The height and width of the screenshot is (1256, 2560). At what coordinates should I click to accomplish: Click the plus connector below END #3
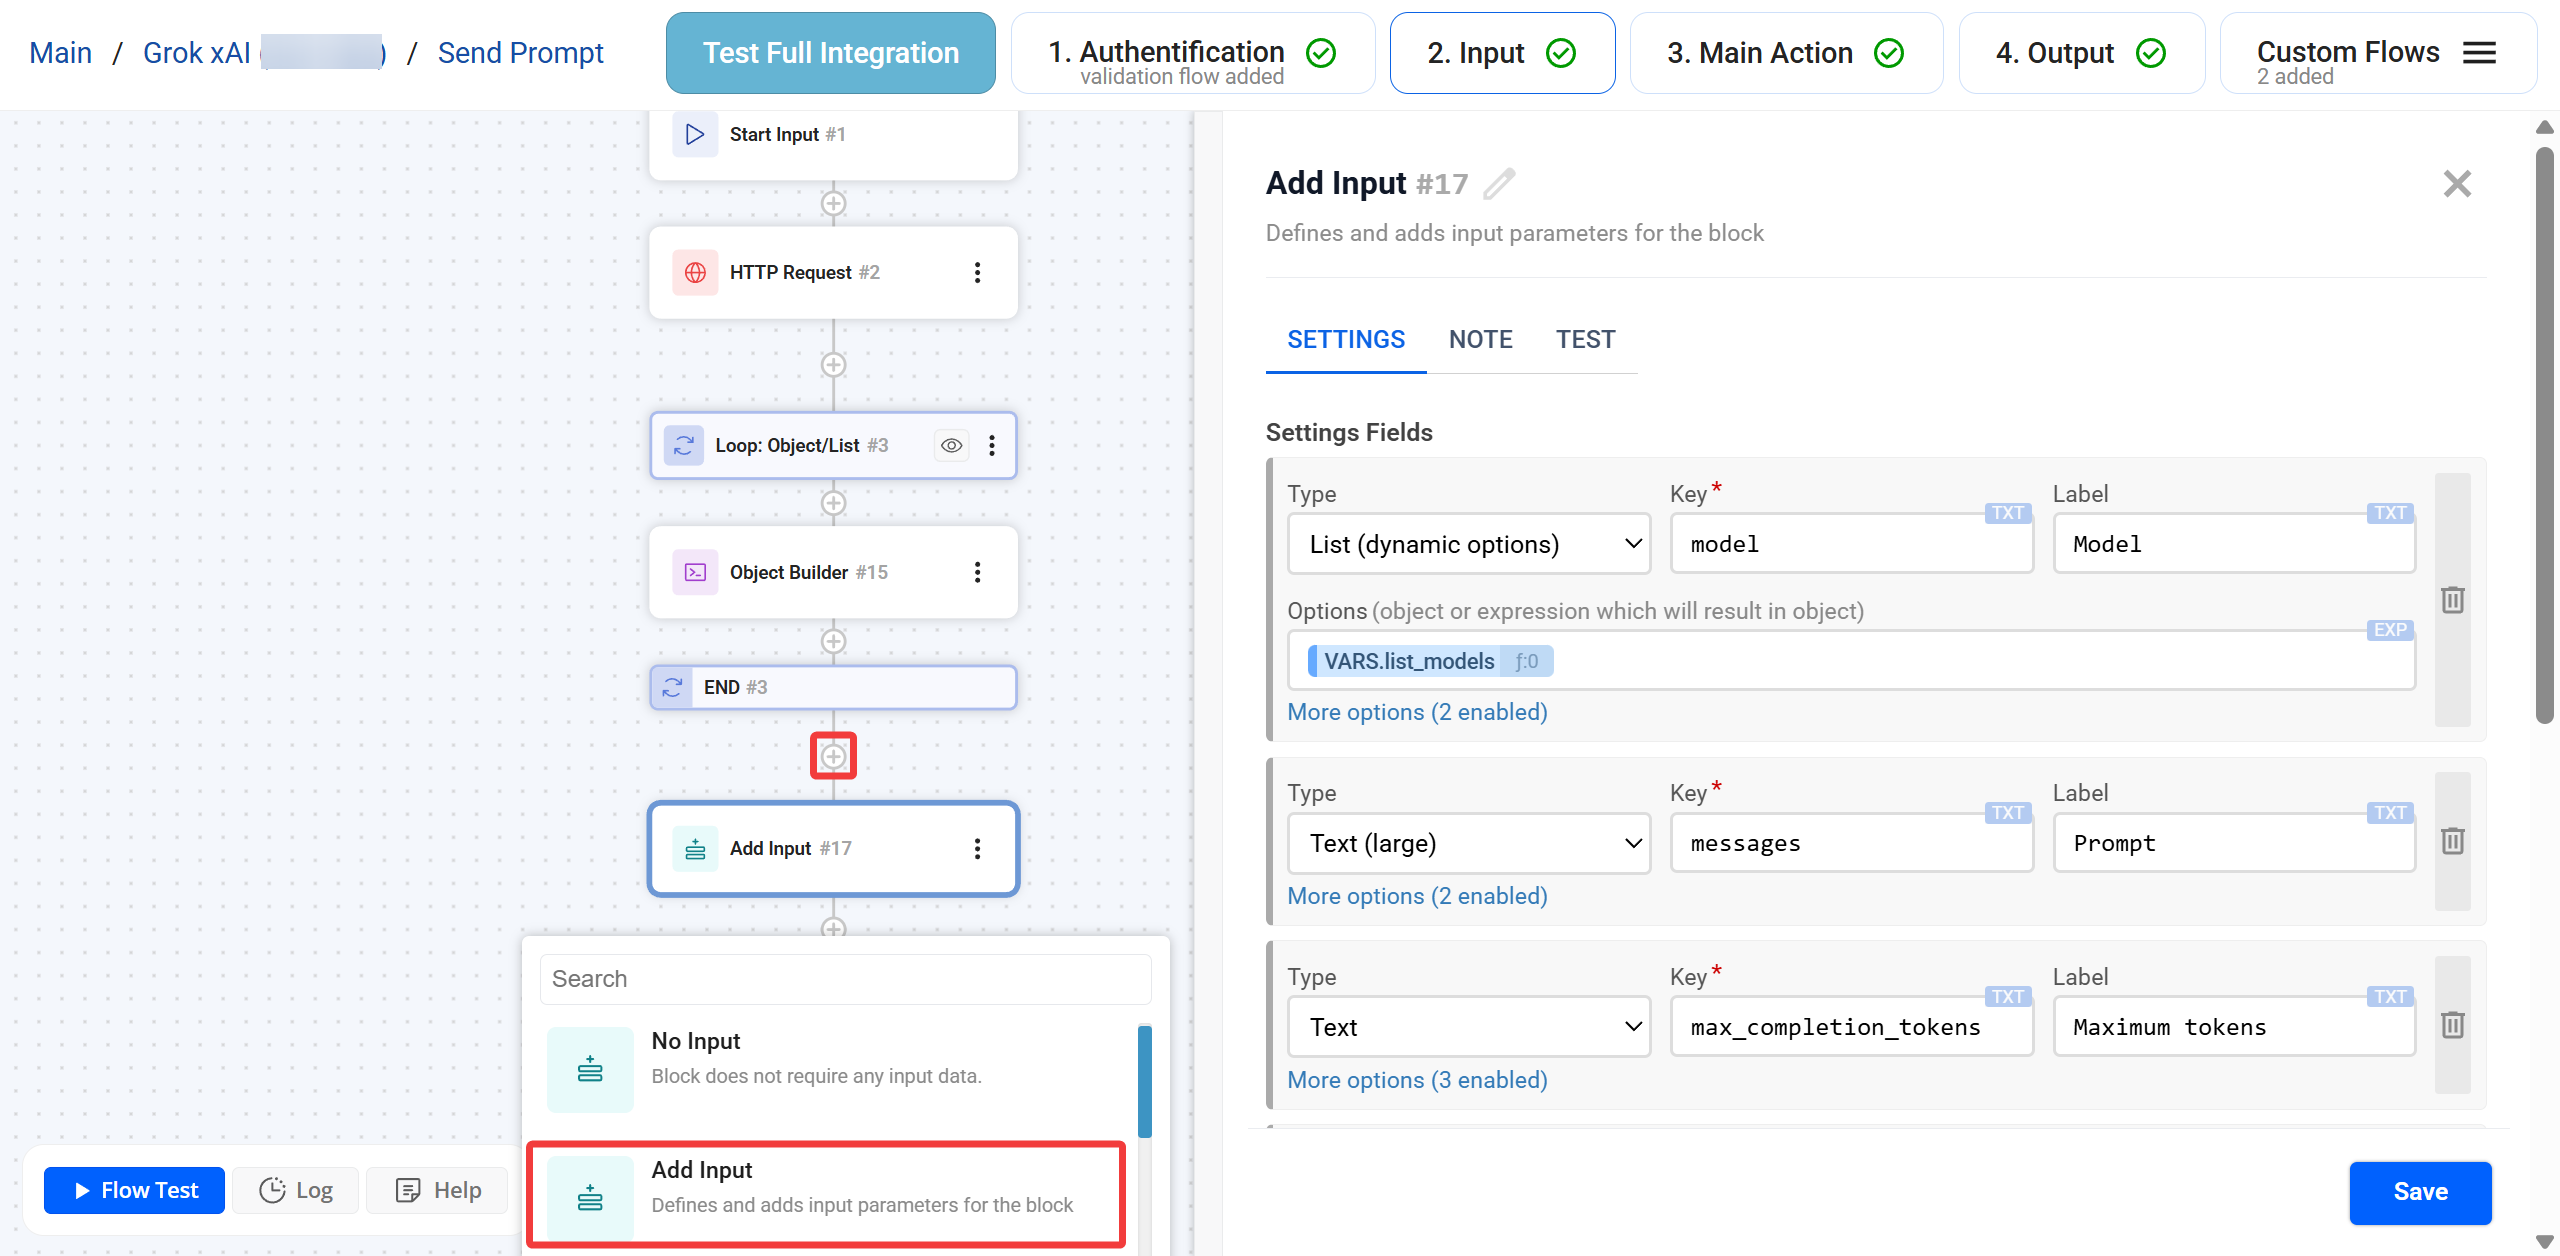click(x=833, y=756)
